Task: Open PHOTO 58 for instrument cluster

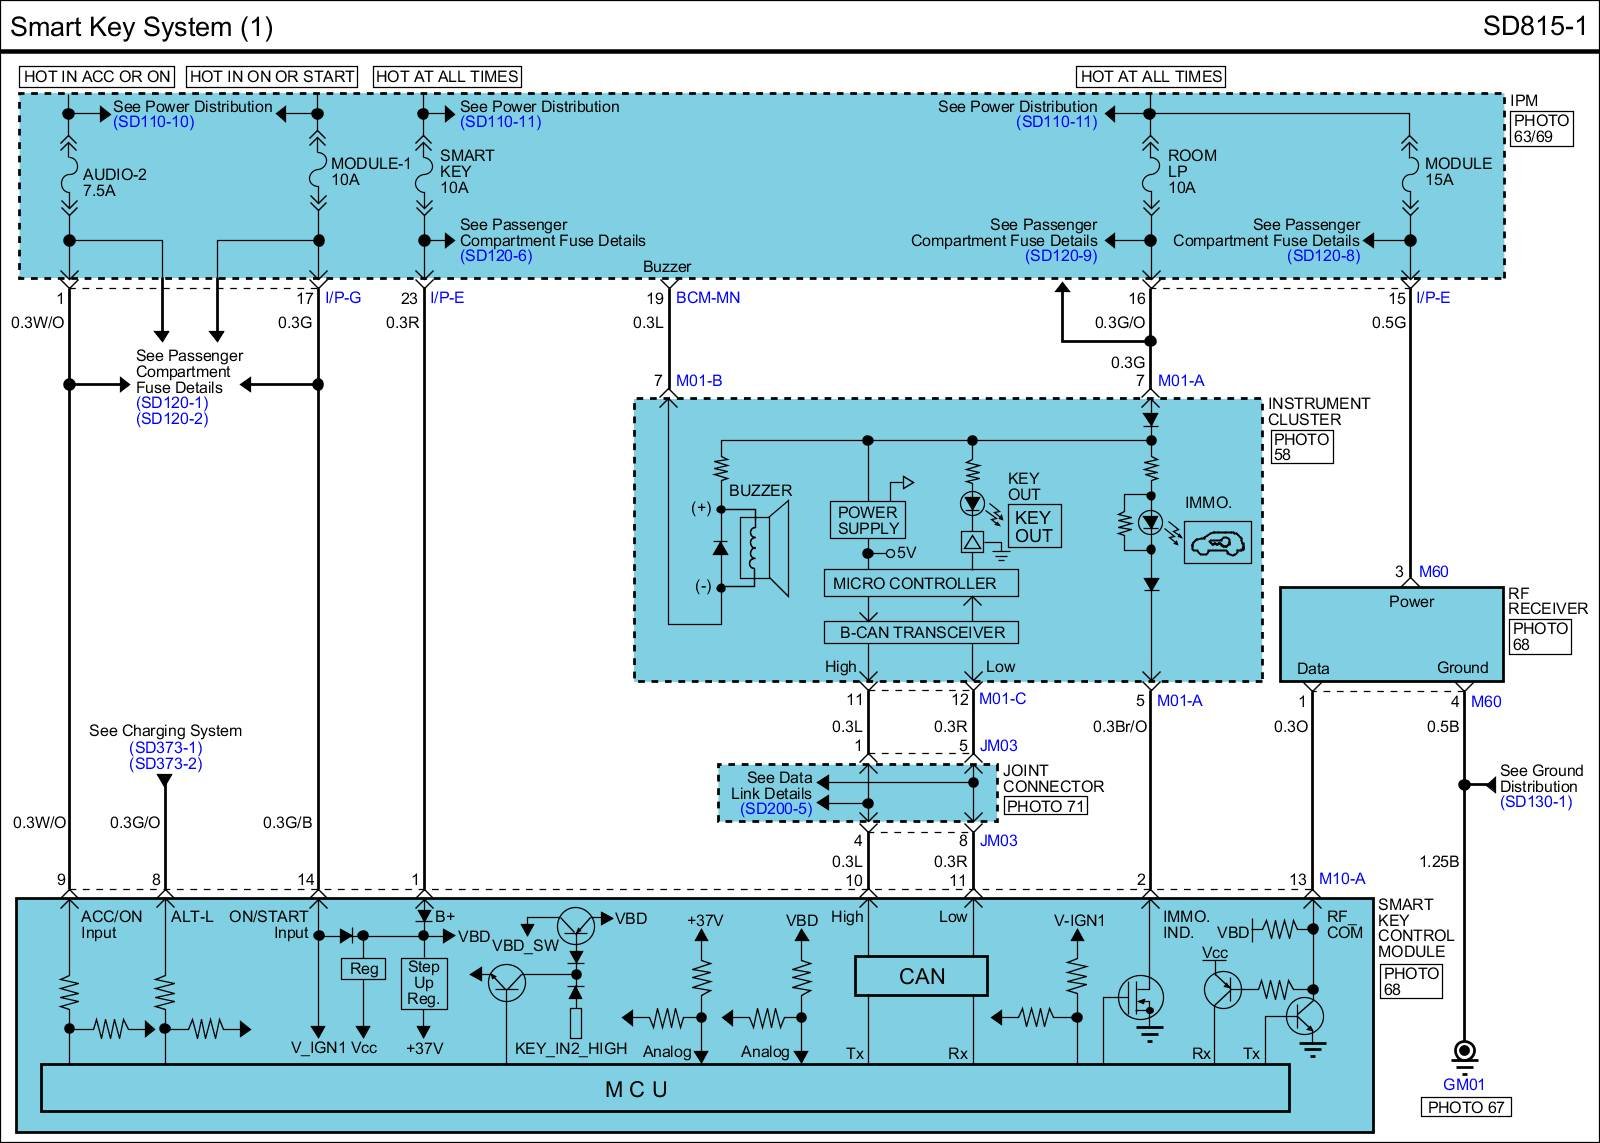Action: tap(1301, 447)
